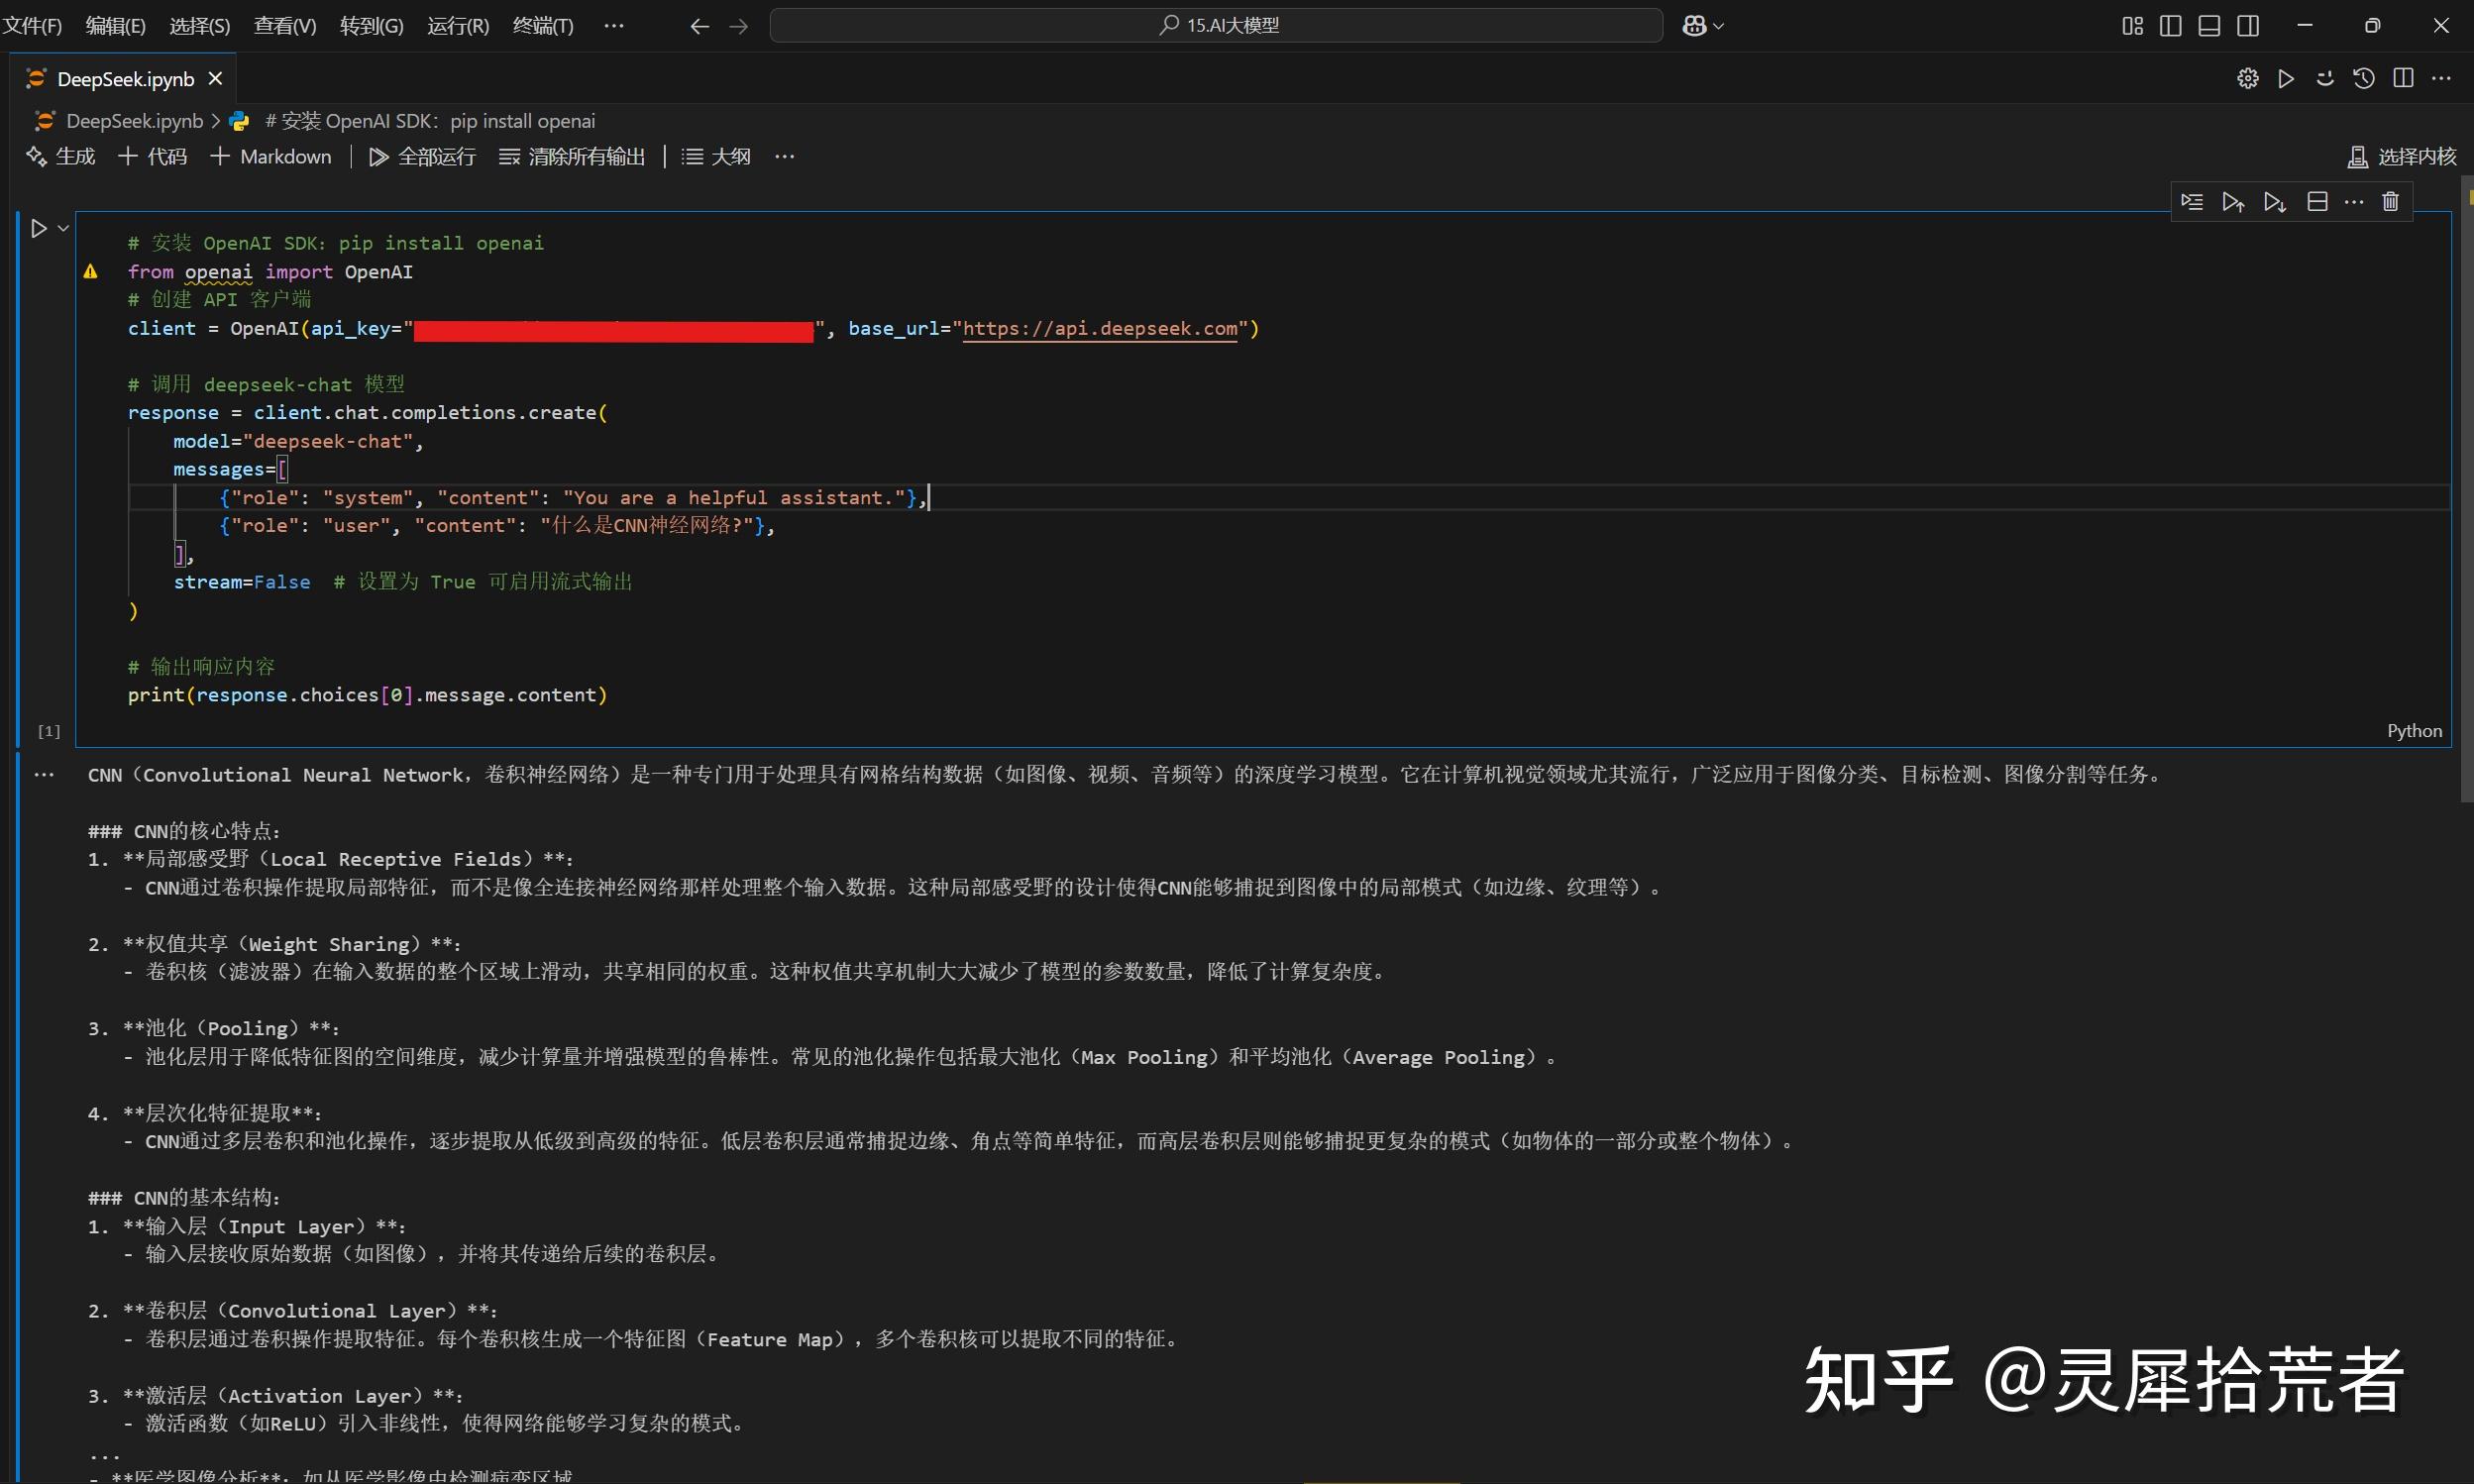The height and width of the screenshot is (1484, 2474).
Task: Toggle the primary sidebar visibility
Action: pos(2170,25)
